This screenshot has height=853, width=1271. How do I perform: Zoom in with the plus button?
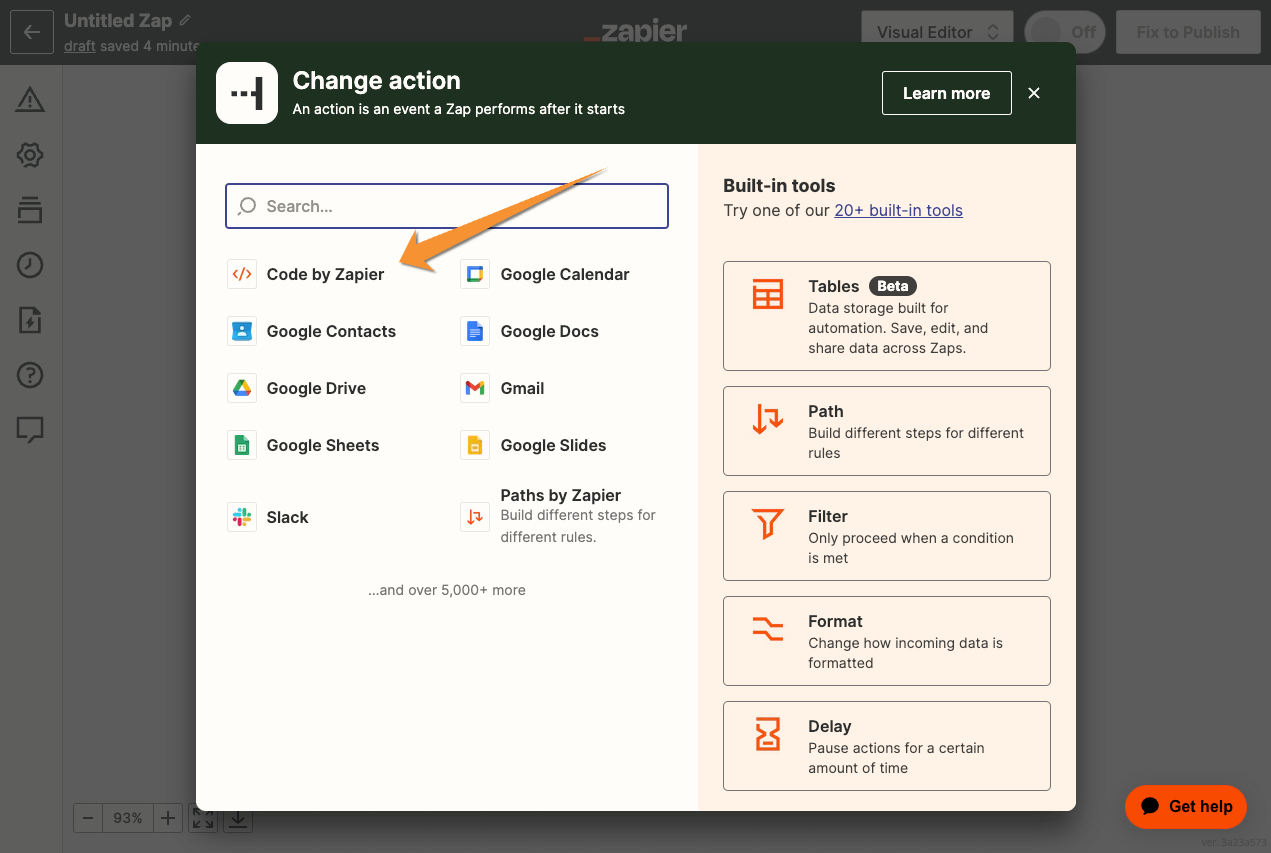click(x=169, y=818)
